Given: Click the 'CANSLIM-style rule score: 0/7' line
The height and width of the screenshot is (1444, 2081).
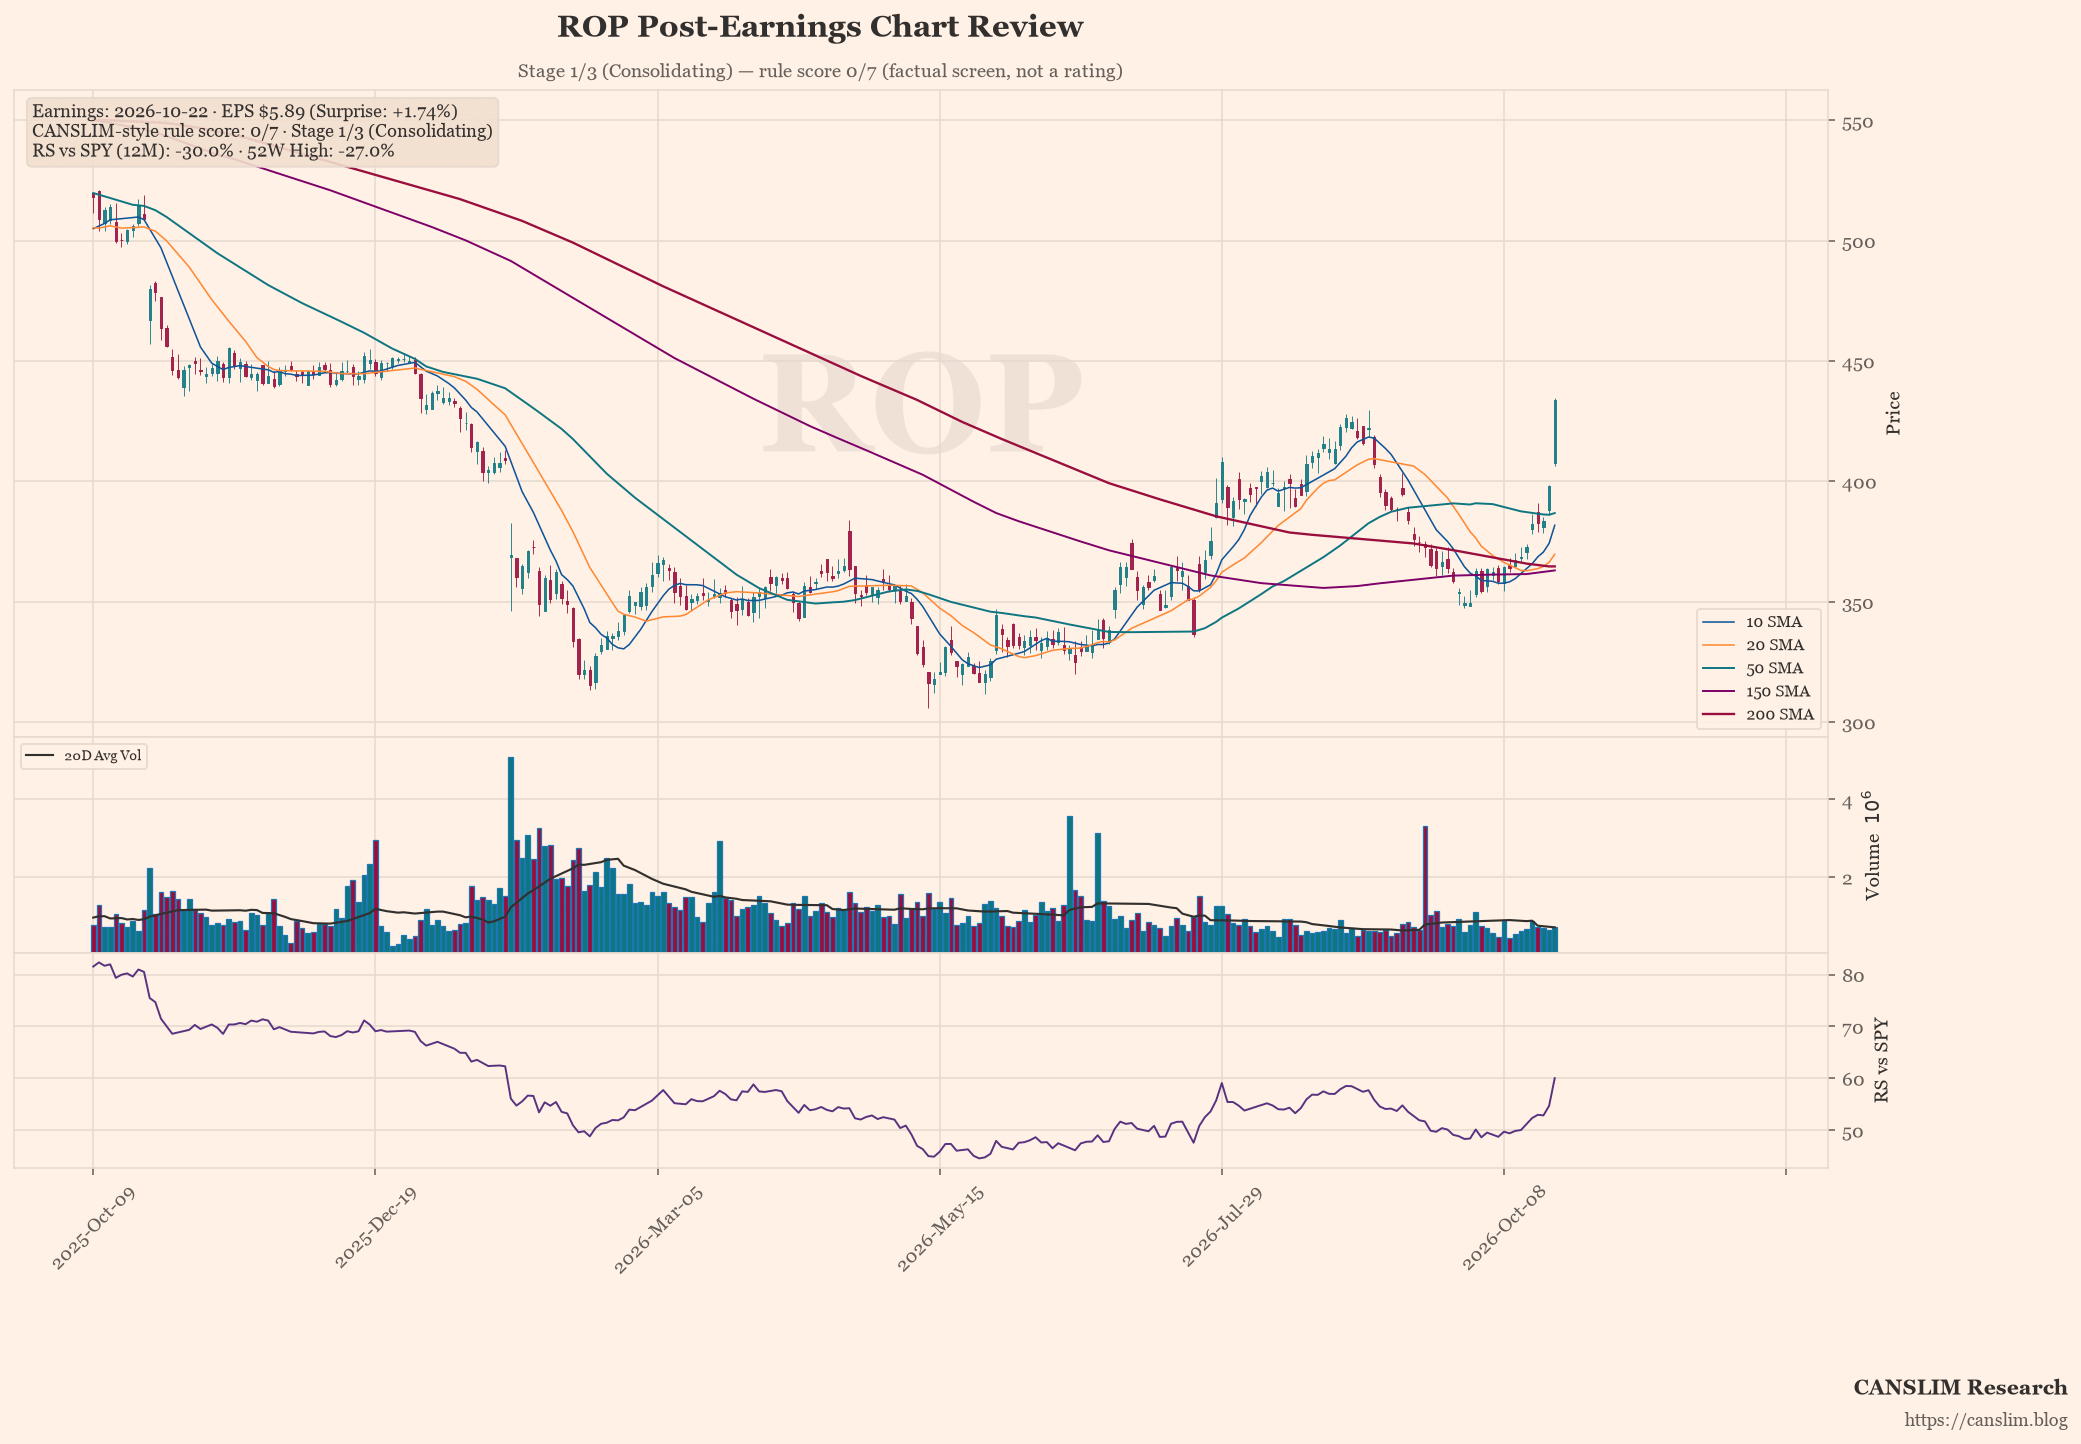Looking at the screenshot, I should (262, 131).
